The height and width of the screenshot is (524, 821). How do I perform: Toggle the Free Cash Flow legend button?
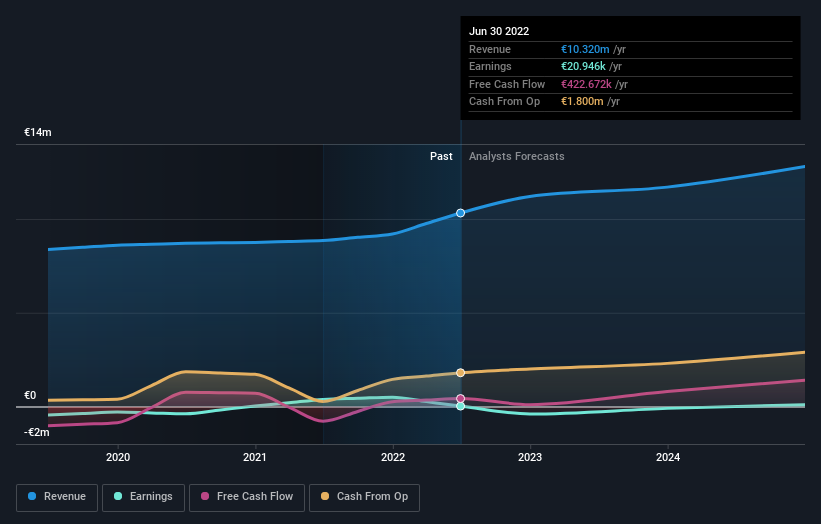click(247, 497)
